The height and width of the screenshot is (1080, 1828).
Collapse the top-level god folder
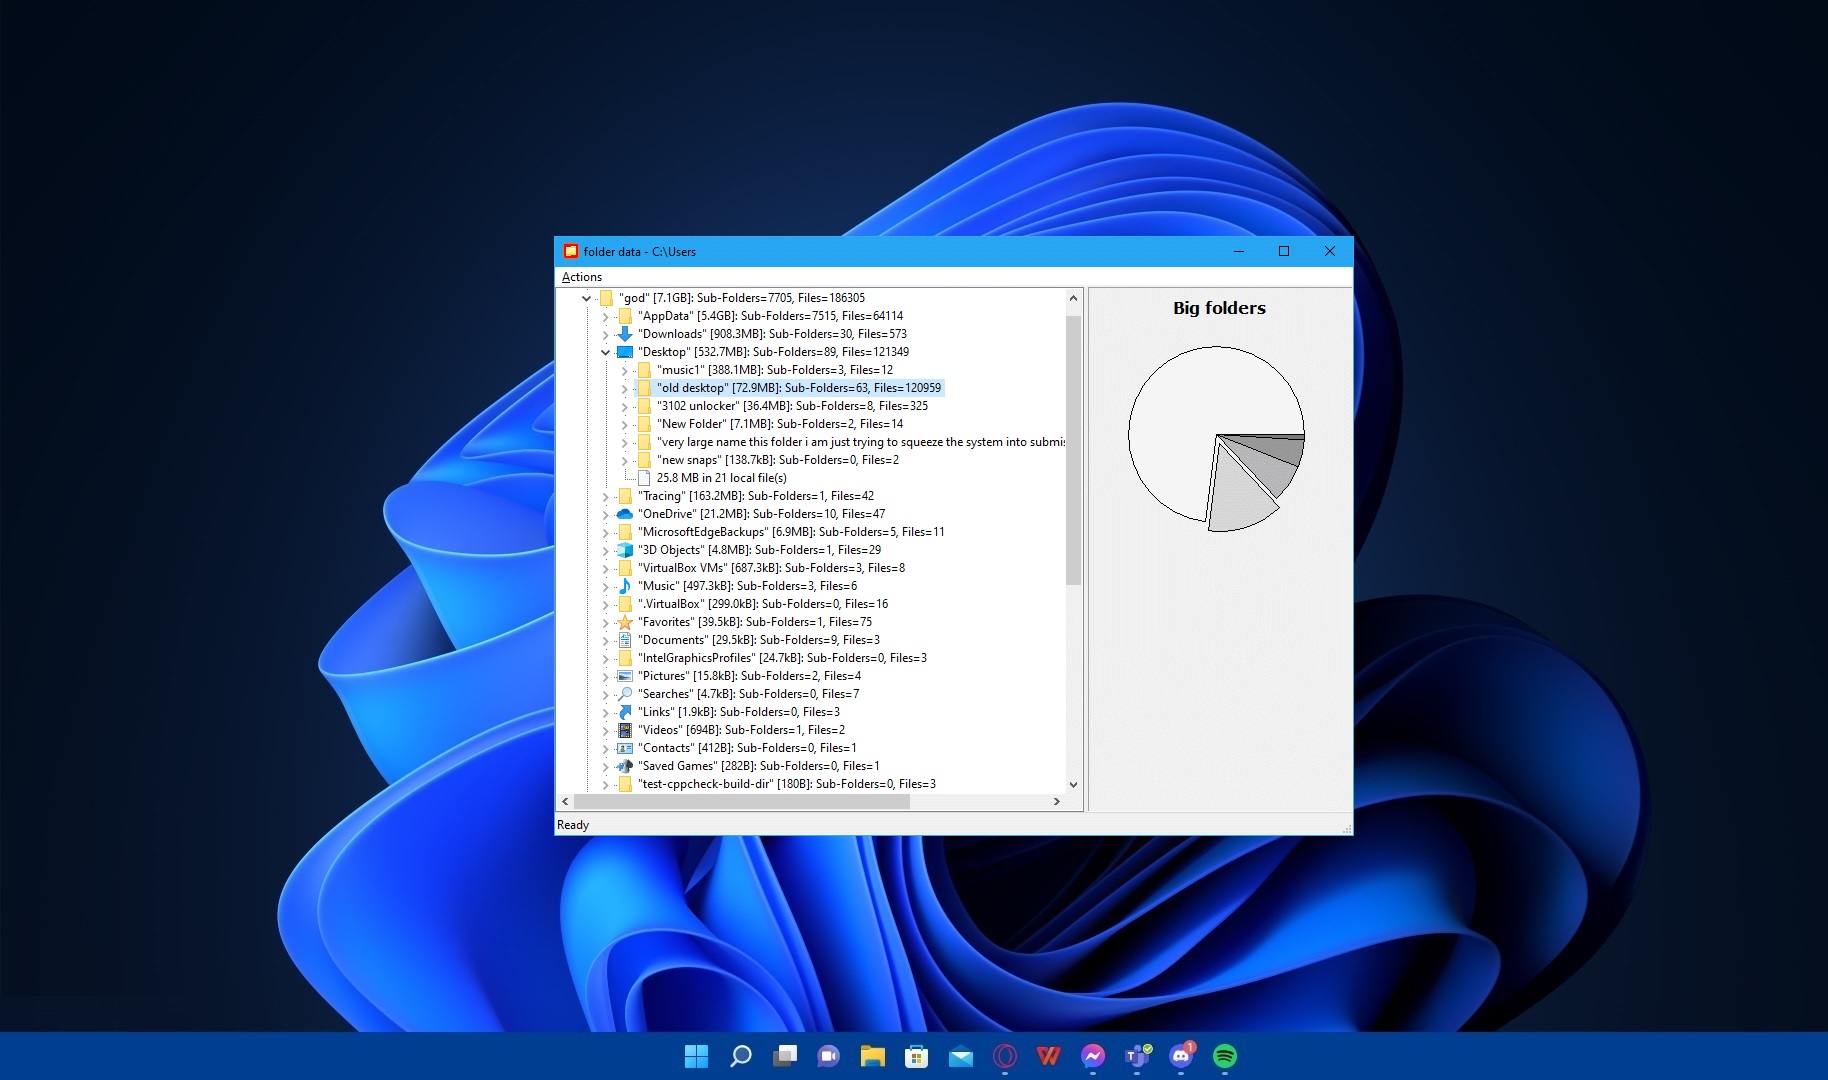point(586,298)
